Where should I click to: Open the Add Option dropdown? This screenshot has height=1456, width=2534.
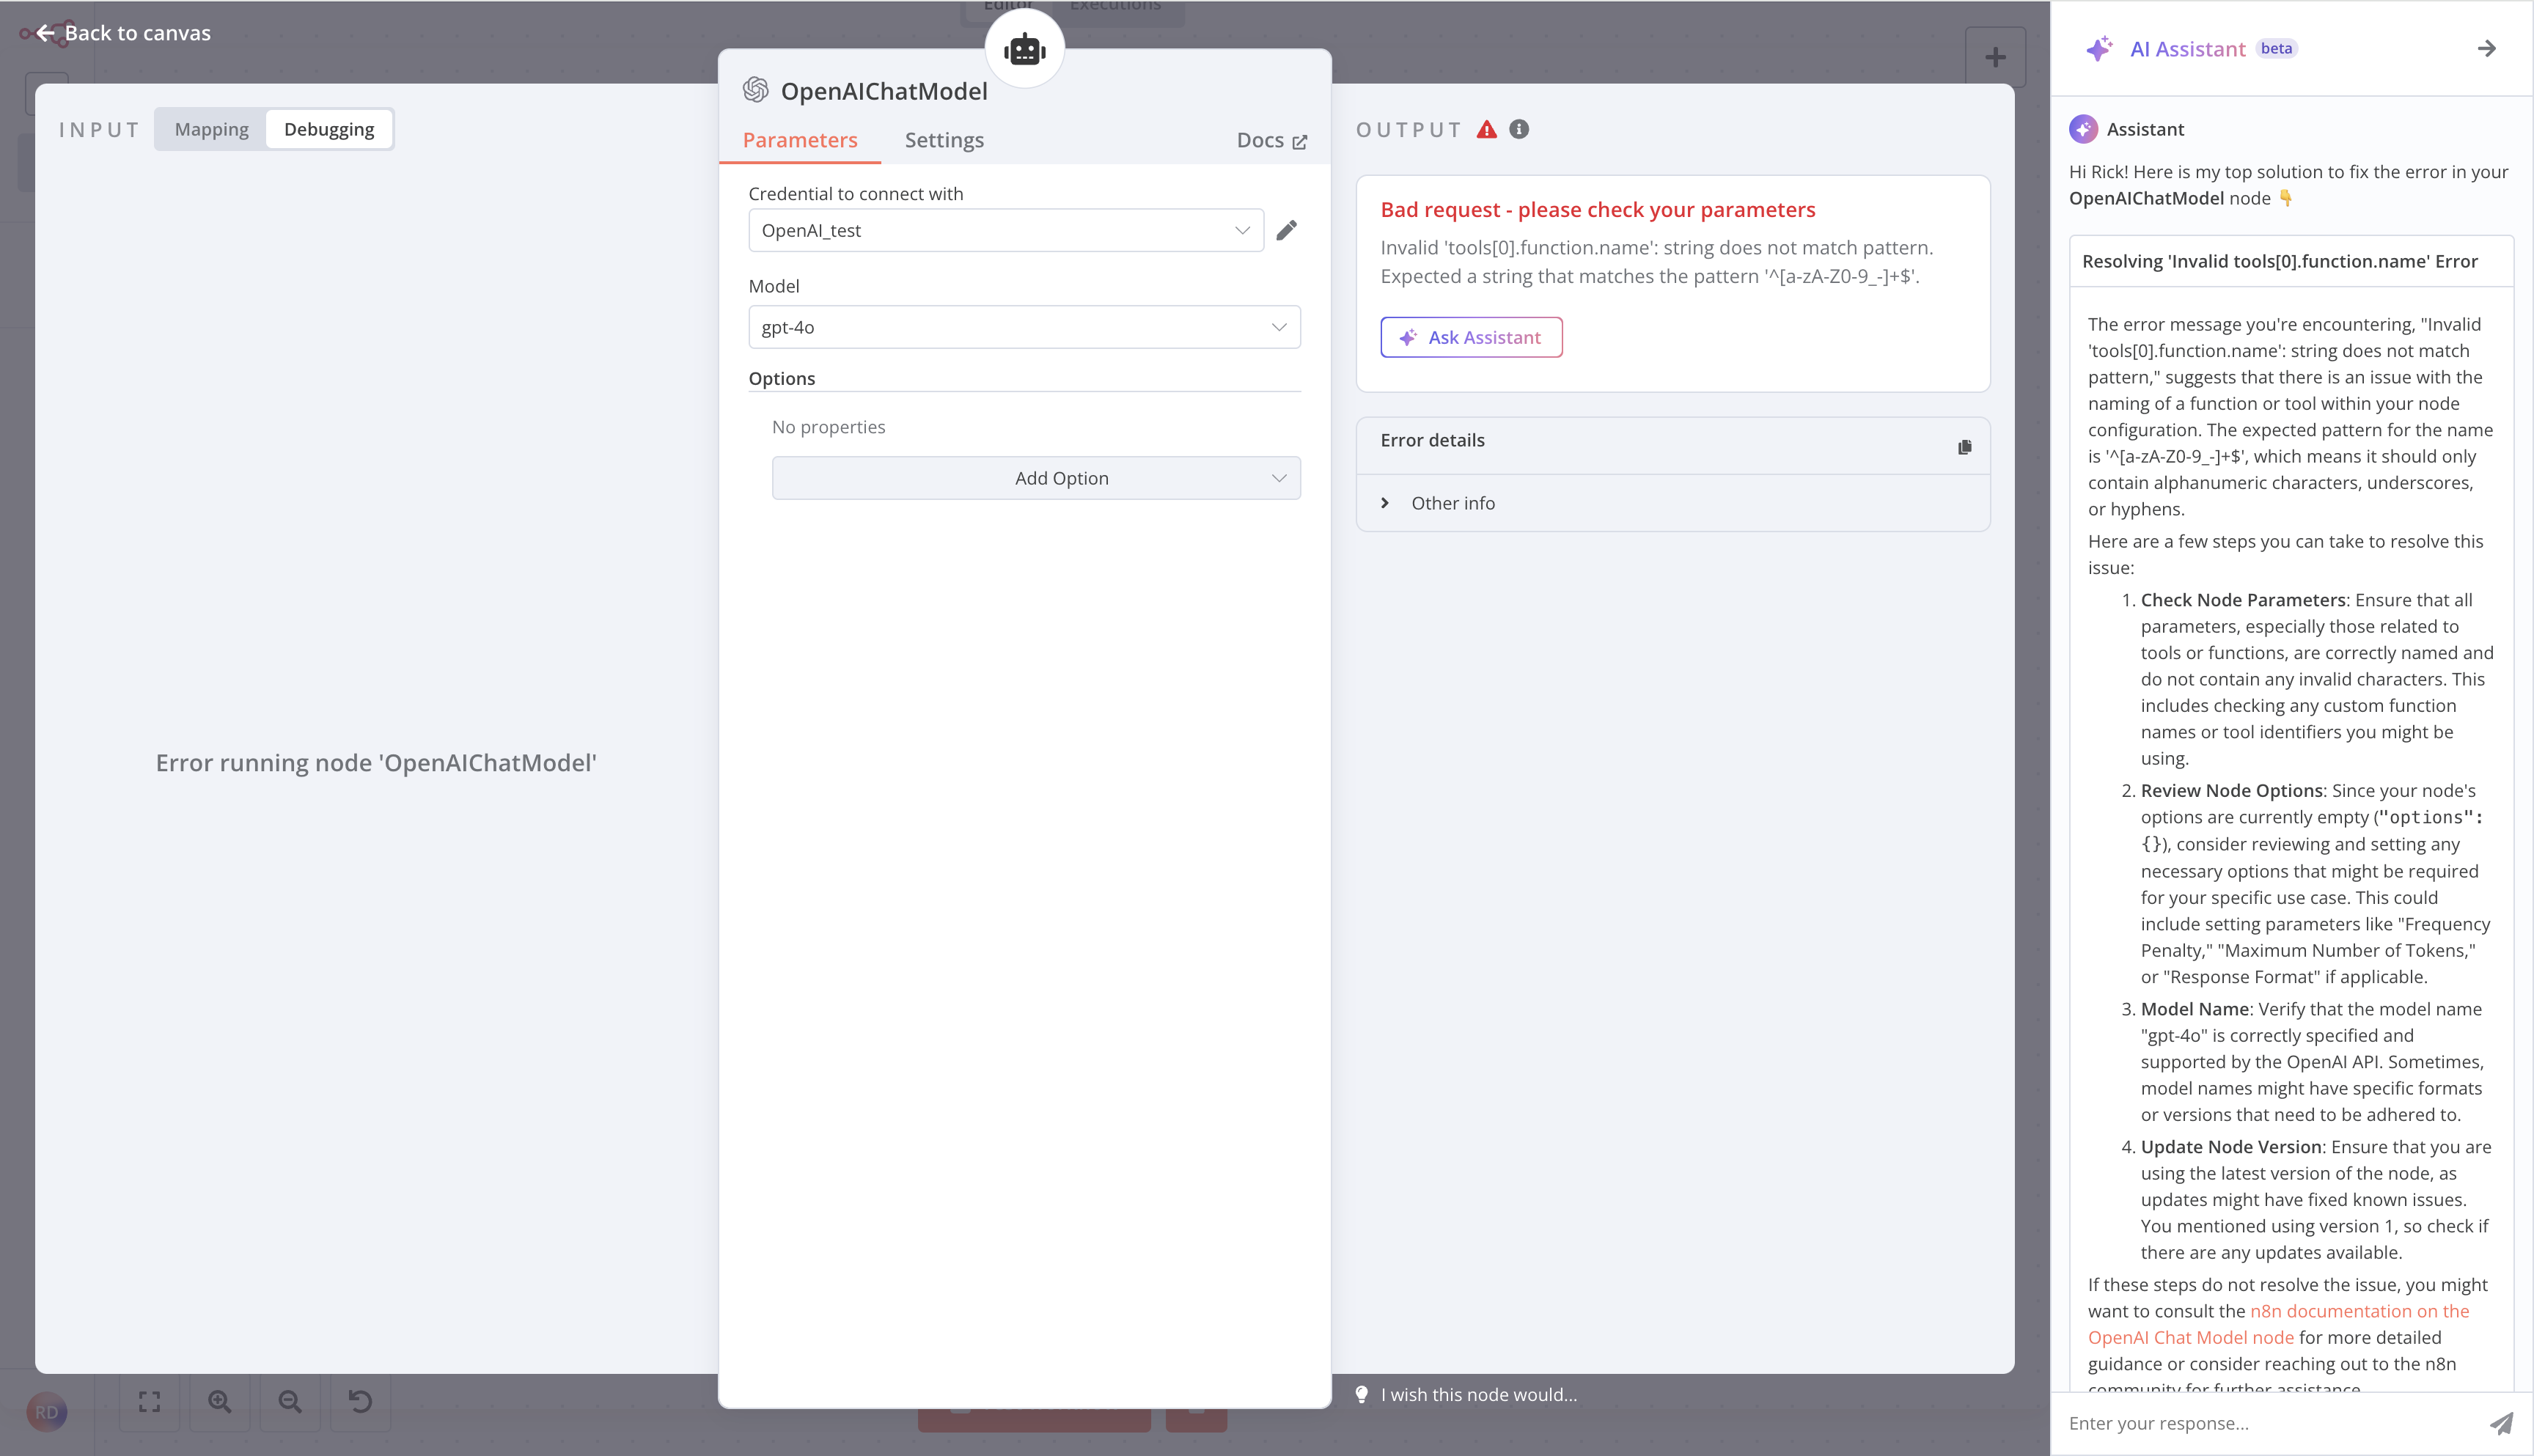[1035, 478]
